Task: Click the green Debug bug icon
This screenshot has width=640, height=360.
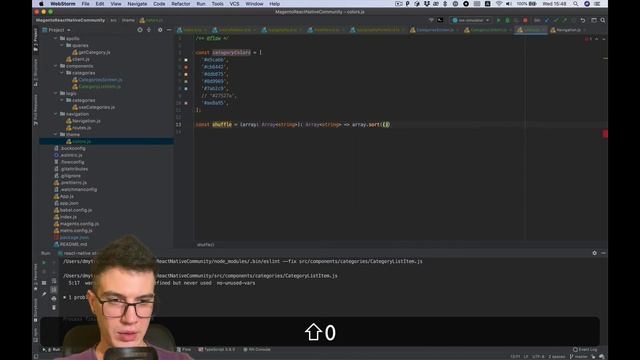Action: click(507, 20)
